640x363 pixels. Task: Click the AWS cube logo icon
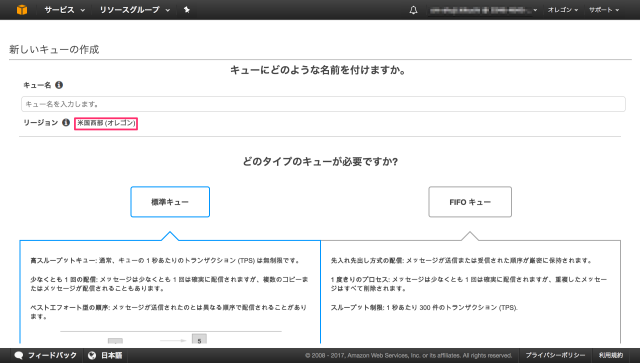coord(22,9)
